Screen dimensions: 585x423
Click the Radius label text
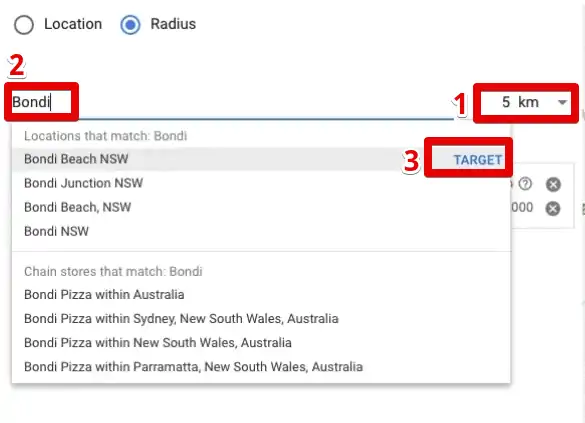[x=173, y=24]
